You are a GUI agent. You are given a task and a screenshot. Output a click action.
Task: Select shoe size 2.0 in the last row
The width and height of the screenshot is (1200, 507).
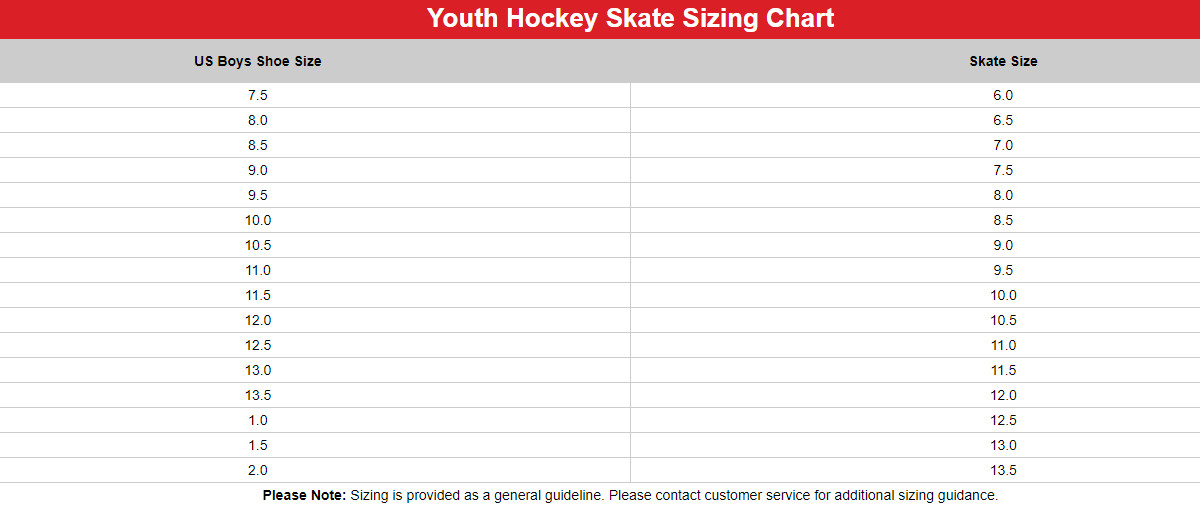click(258, 470)
